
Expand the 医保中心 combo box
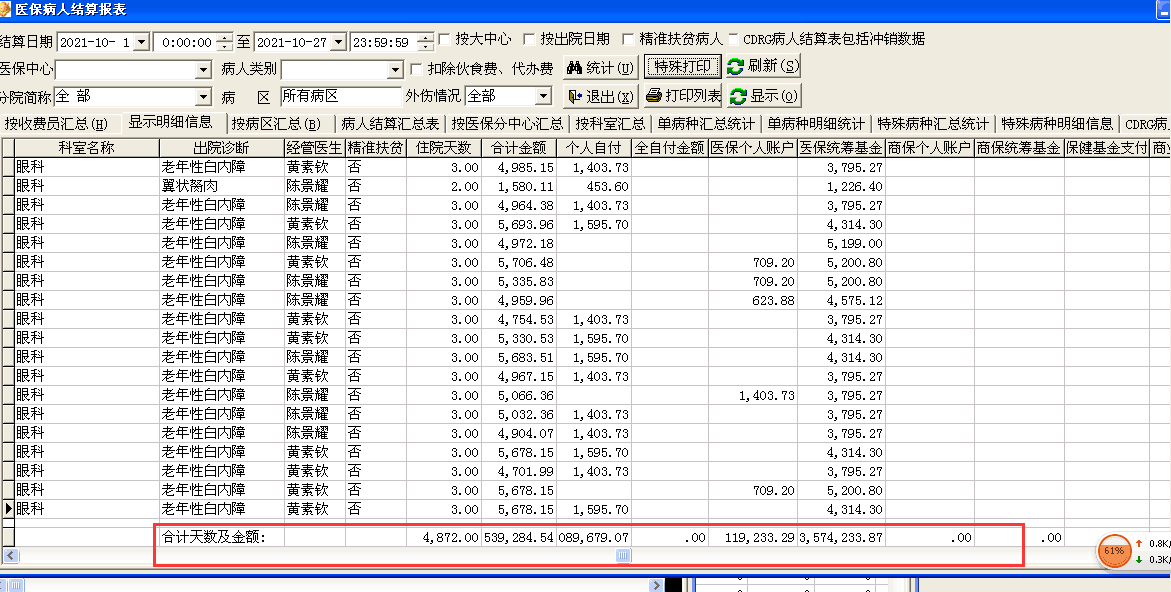point(203,70)
